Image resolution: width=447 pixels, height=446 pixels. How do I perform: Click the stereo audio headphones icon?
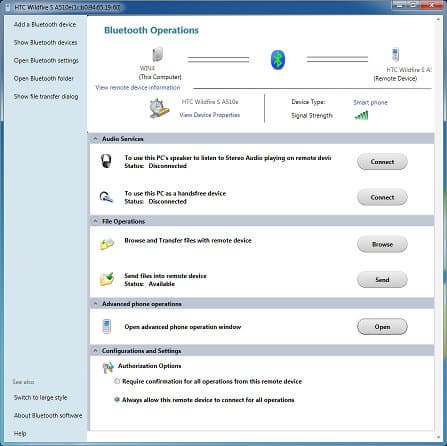[106, 161]
